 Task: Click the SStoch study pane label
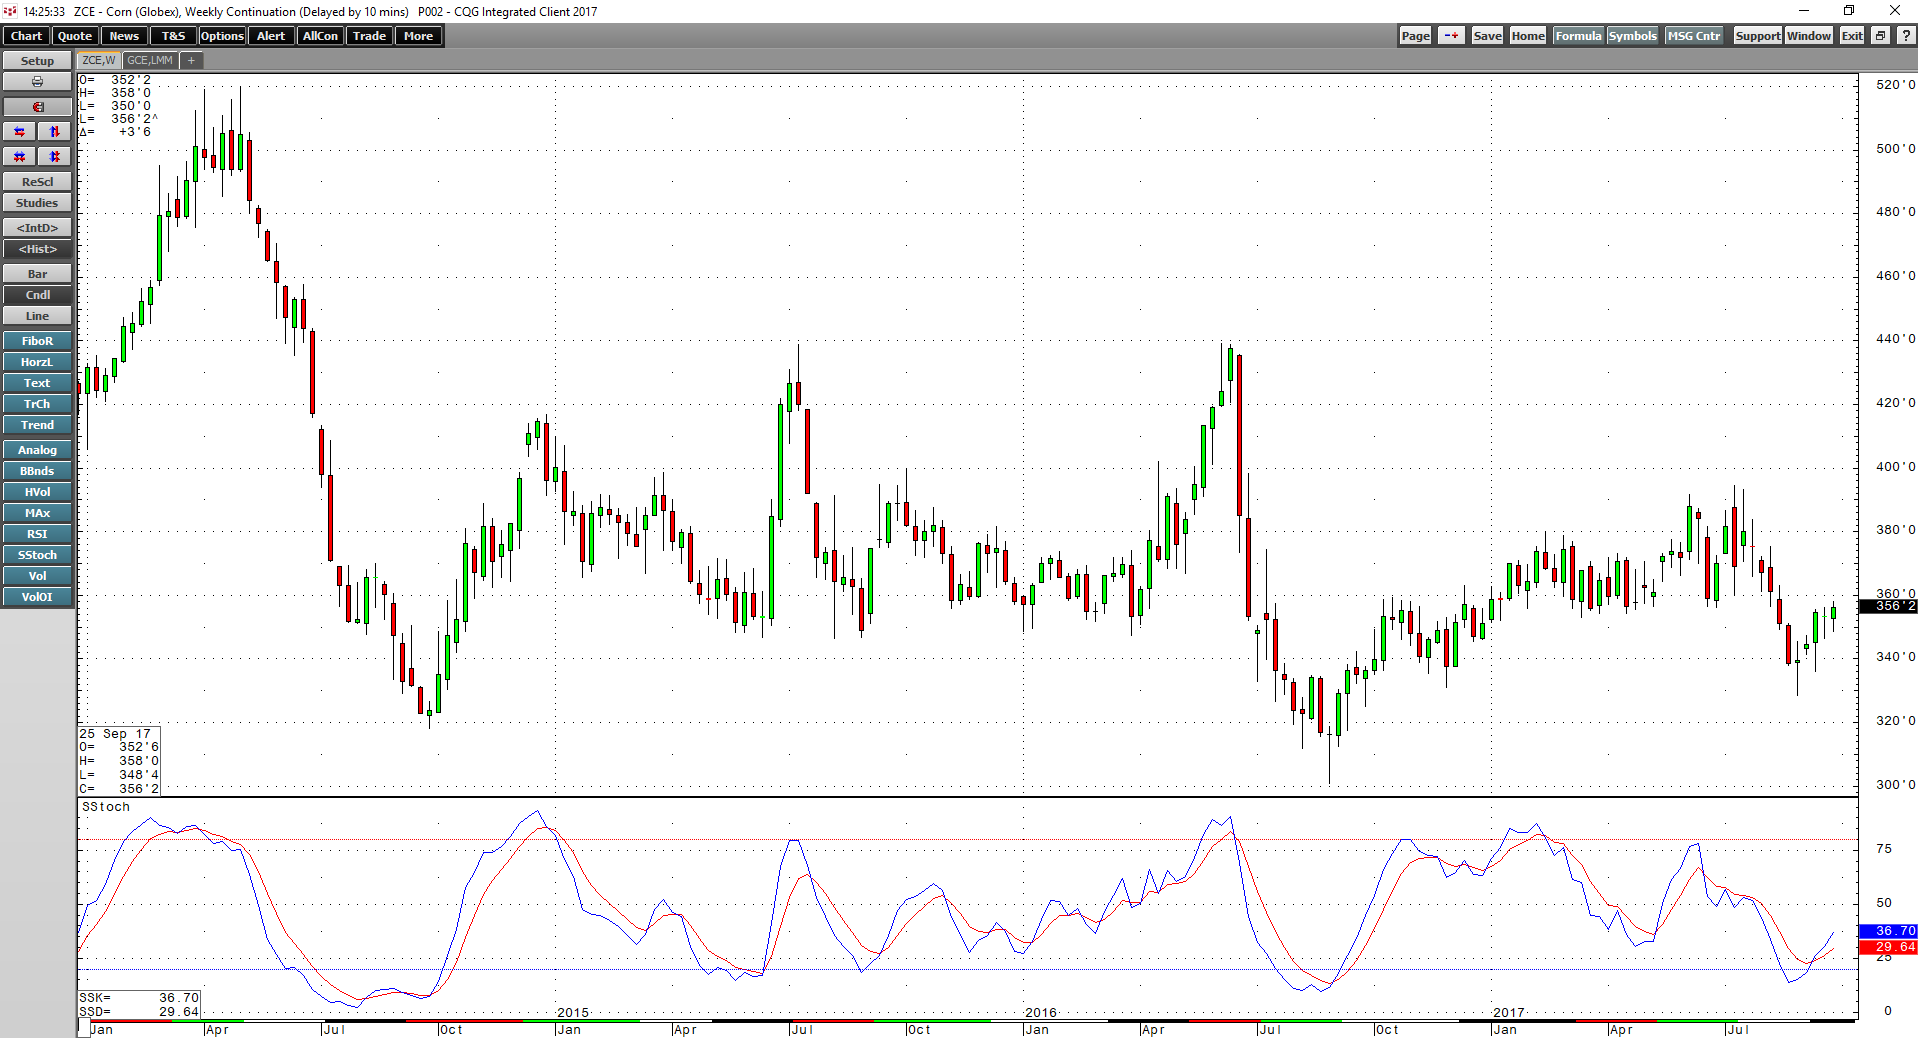click(x=106, y=807)
